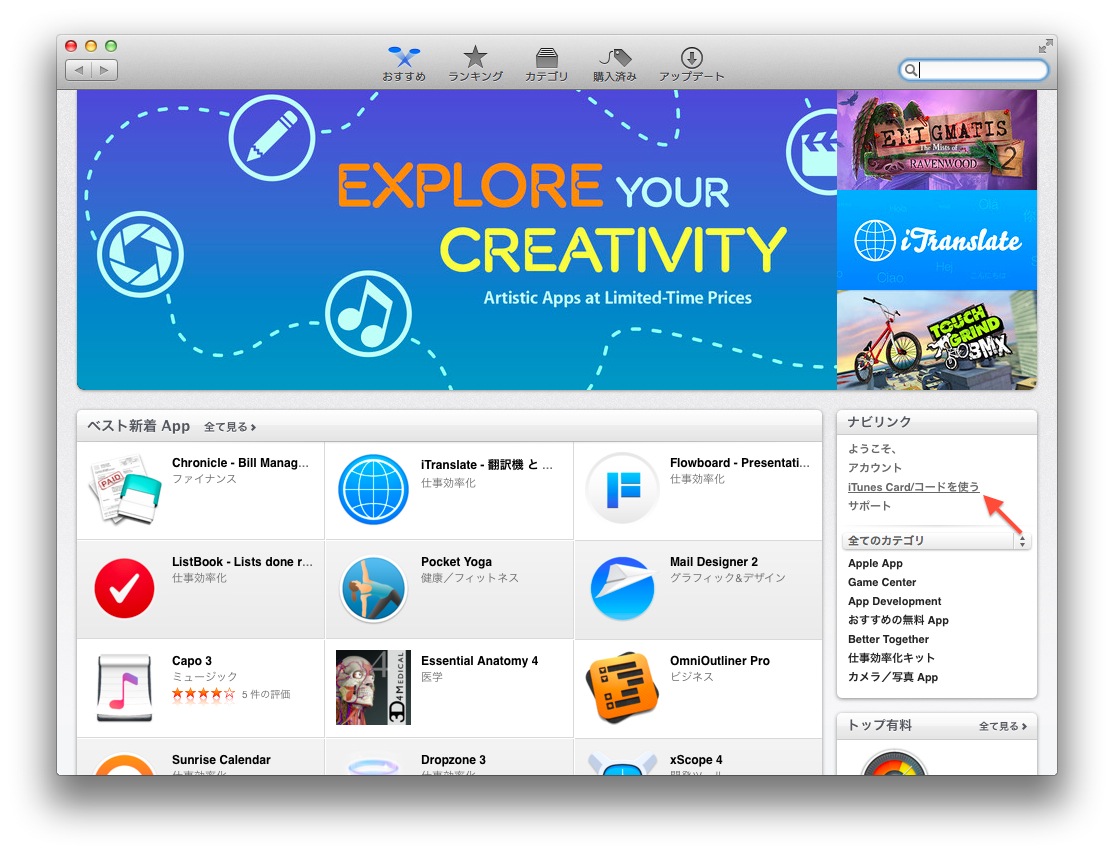Open Flowboard app icon
This screenshot has width=1114, height=854.
coord(622,489)
